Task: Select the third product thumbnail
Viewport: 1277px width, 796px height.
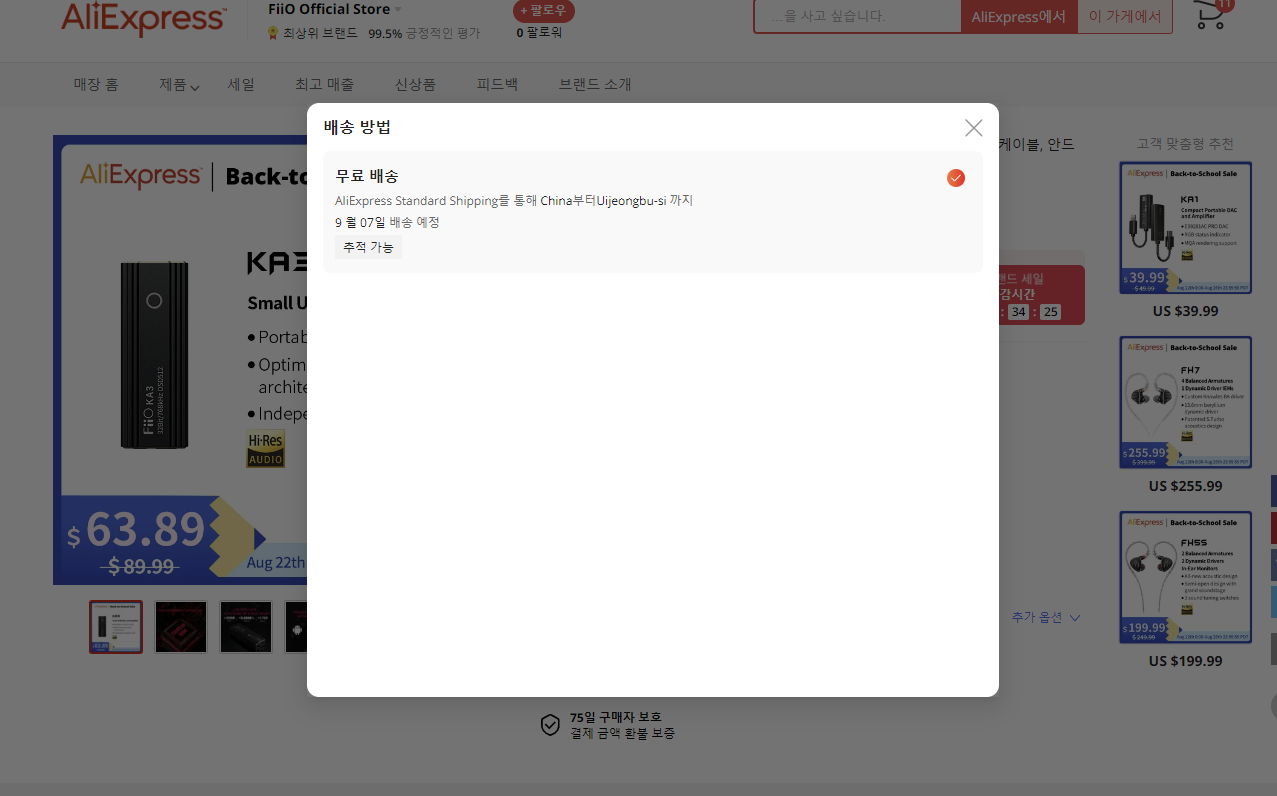Action: point(246,627)
